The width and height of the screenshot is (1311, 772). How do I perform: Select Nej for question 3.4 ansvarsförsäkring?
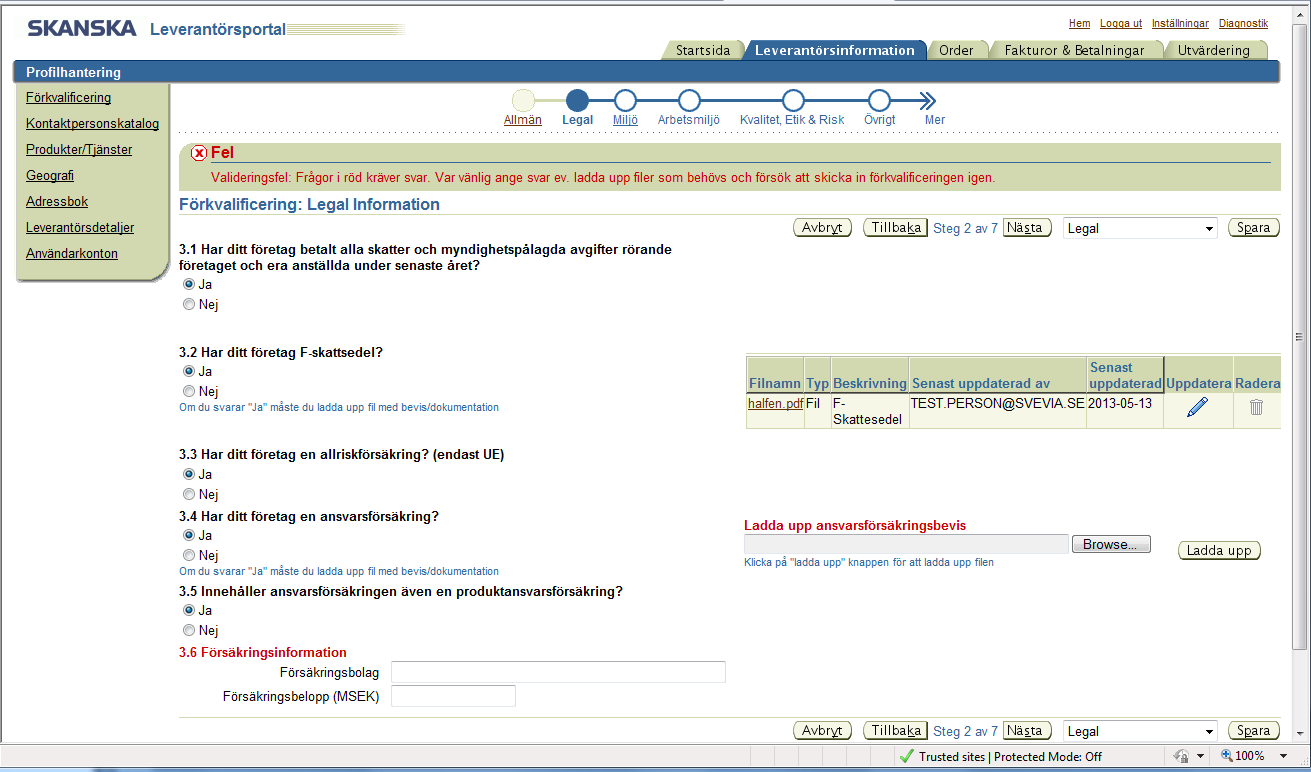point(189,555)
